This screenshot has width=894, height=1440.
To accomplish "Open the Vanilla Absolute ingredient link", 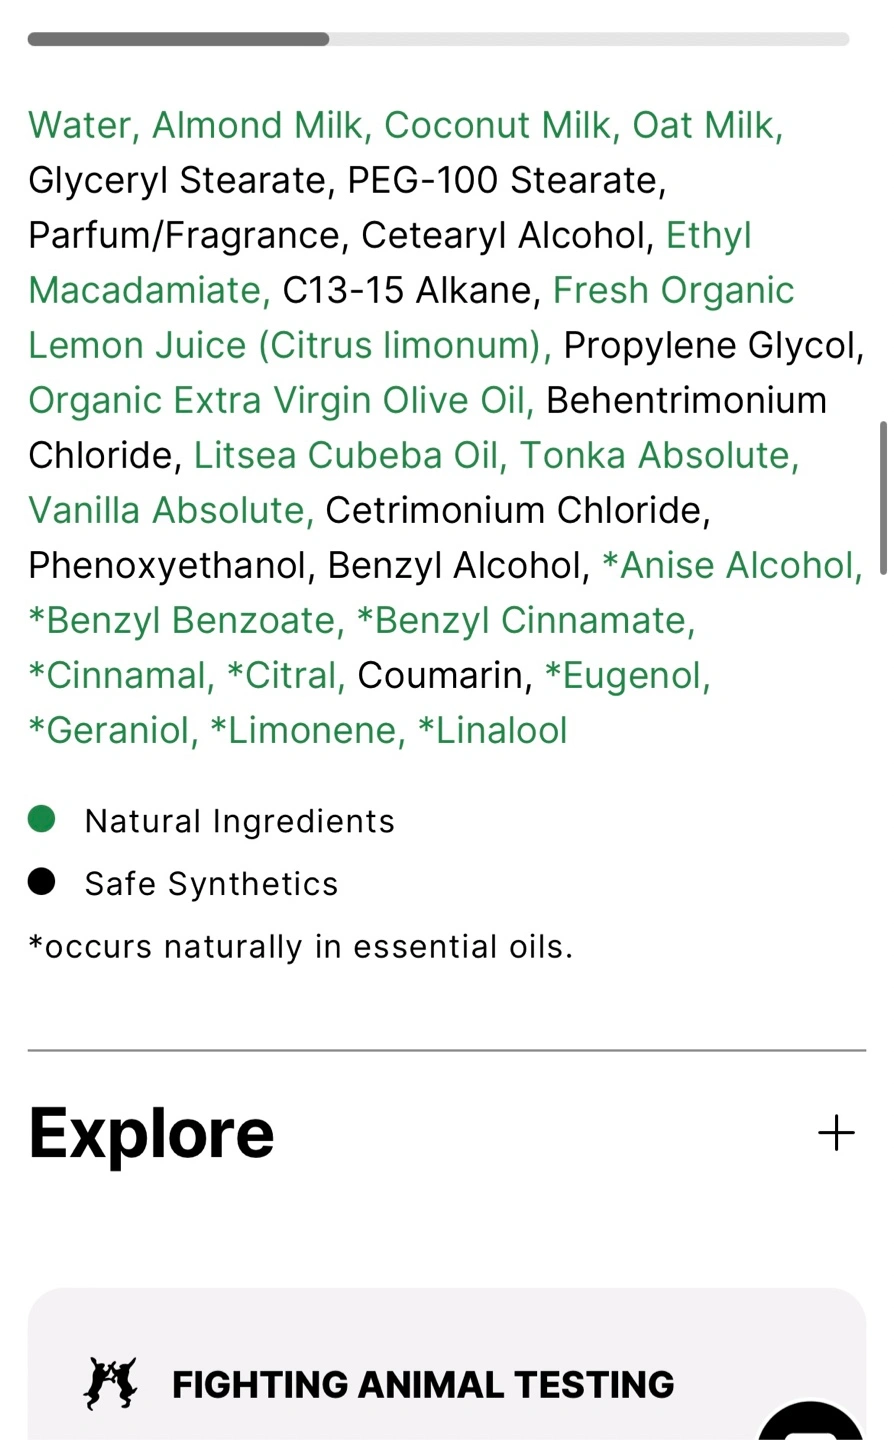I will pyautogui.click(x=166, y=510).
